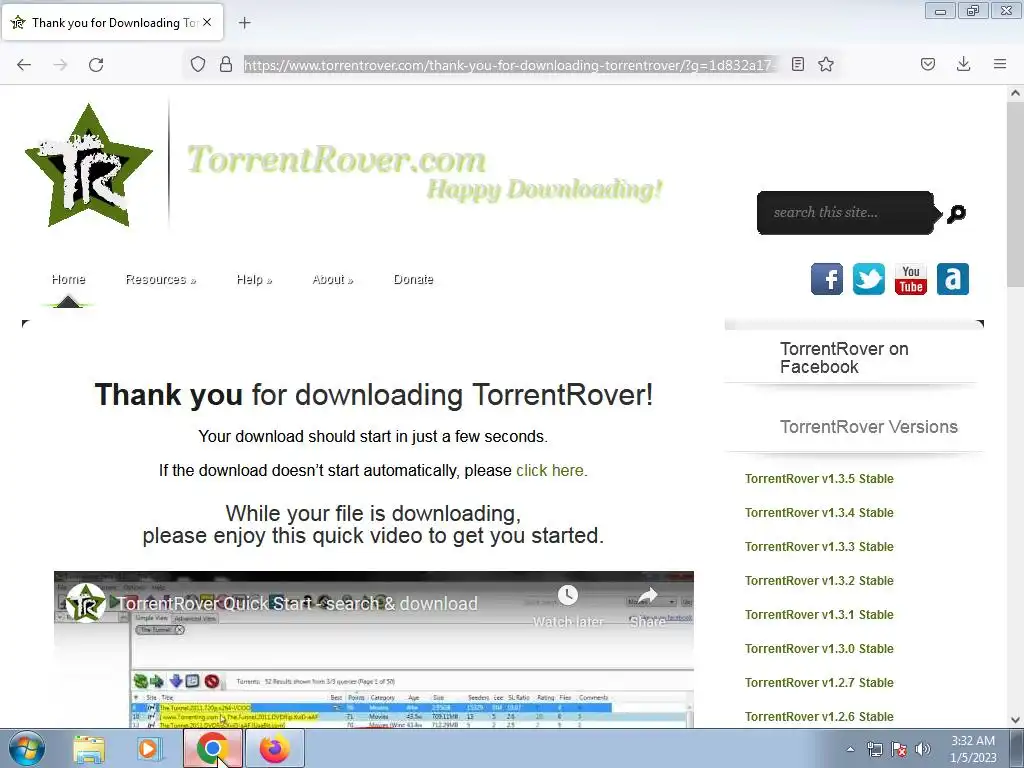Open TorrentRover Twitter icon
This screenshot has height=768, width=1024.
pos(869,280)
